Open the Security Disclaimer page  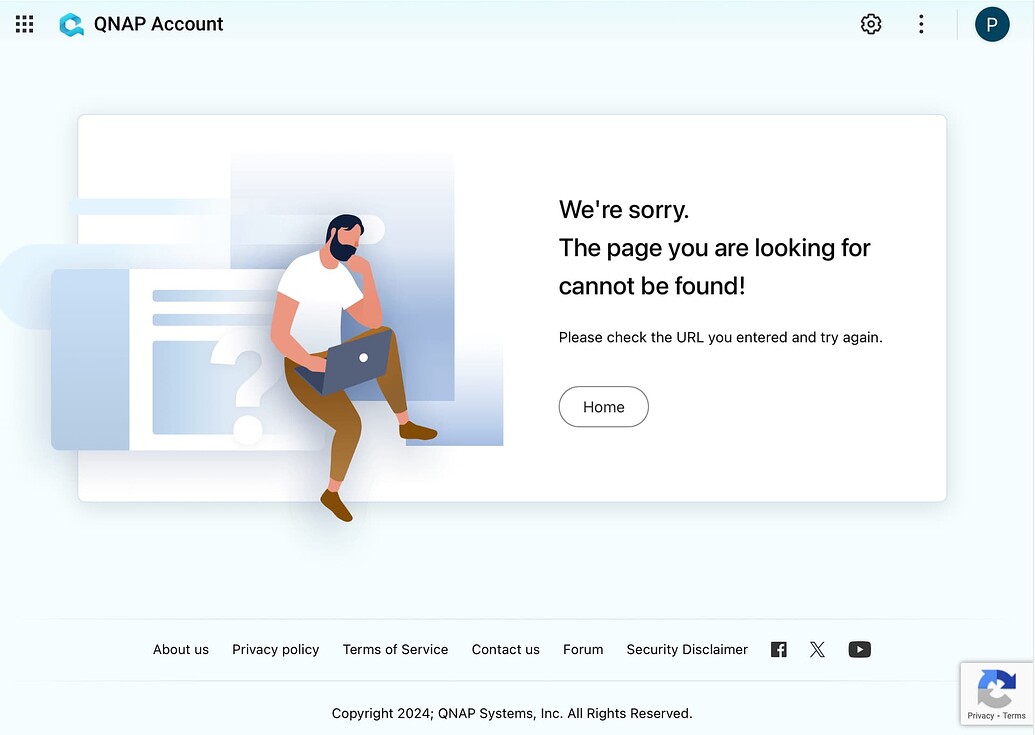click(x=686, y=649)
